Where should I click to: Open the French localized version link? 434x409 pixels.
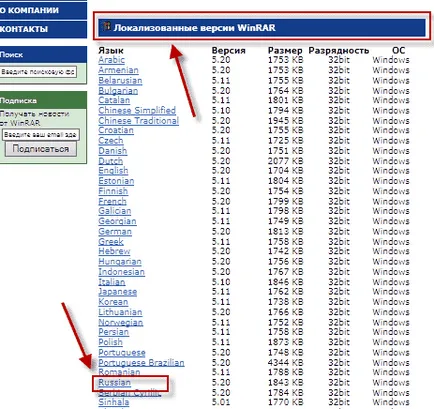point(112,201)
